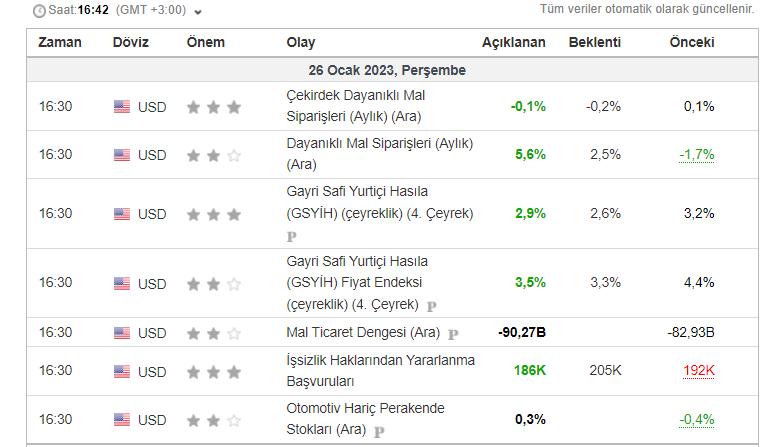767x447 pixels.
Task: Click the revised previous value -1,7%
Action: (697, 155)
